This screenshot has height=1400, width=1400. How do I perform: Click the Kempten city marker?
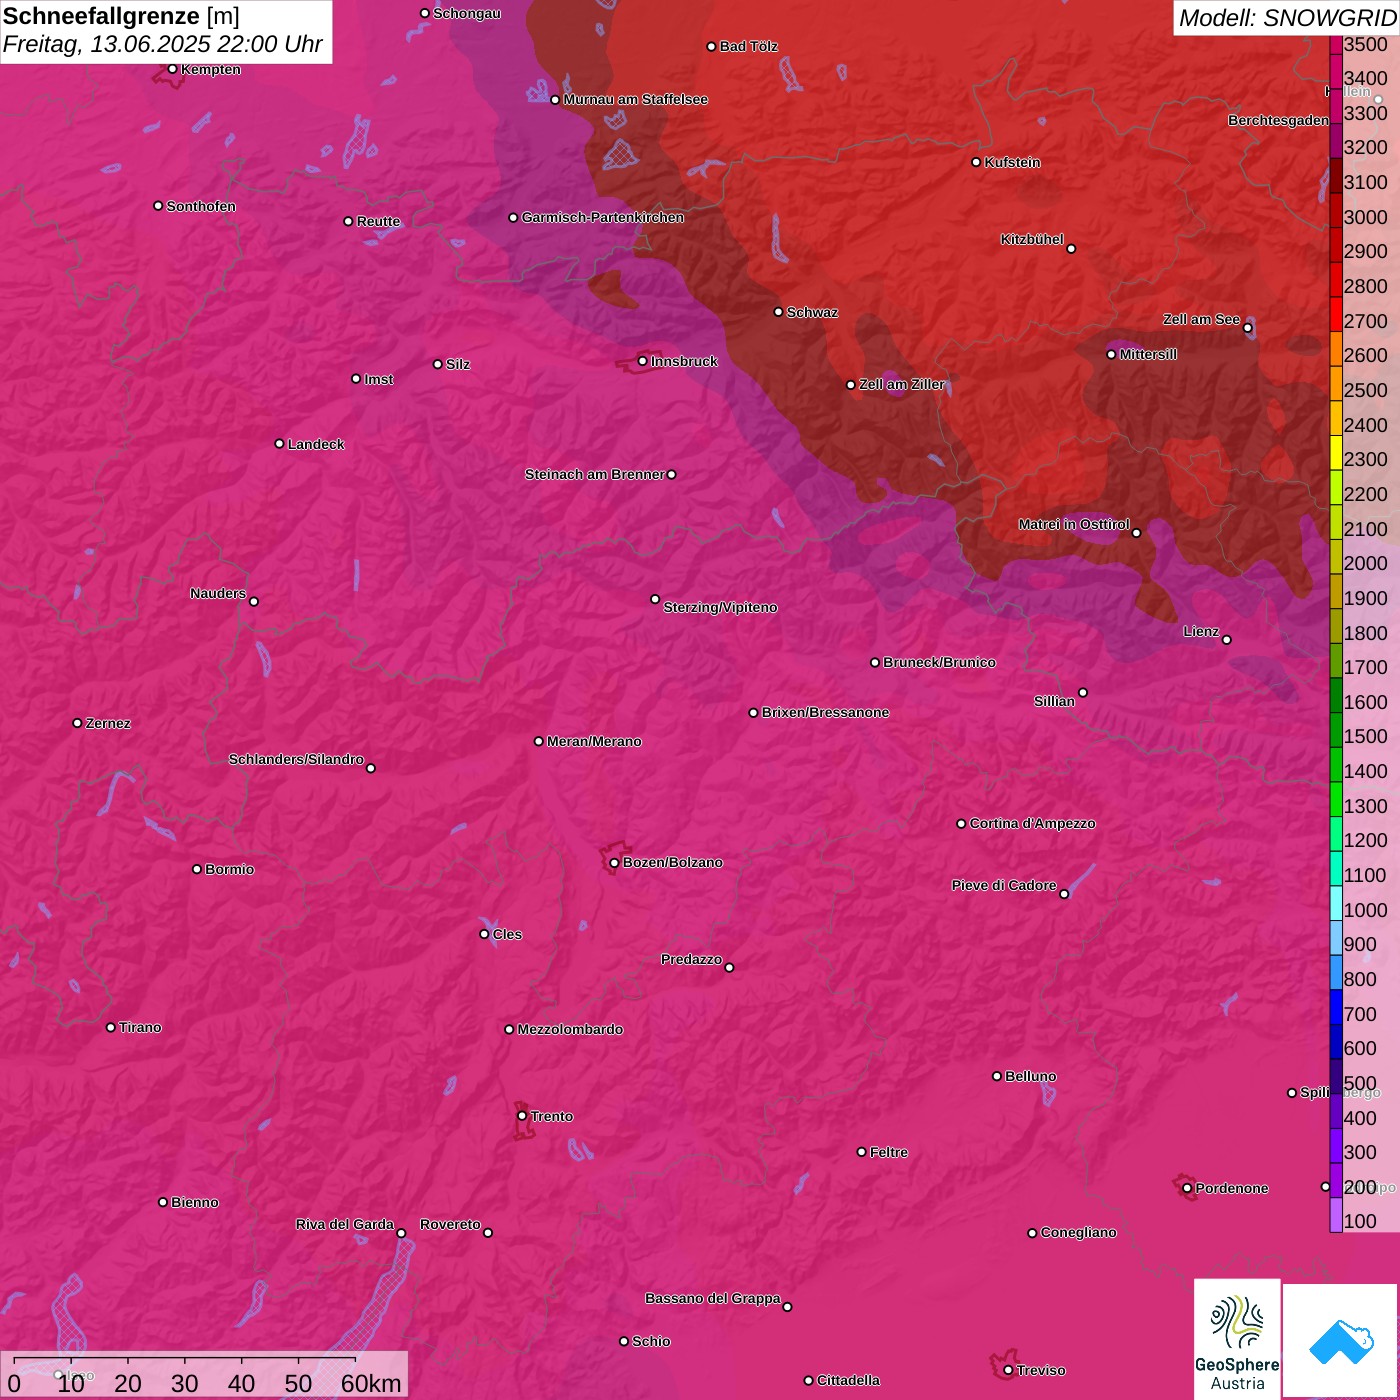[172, 69]
